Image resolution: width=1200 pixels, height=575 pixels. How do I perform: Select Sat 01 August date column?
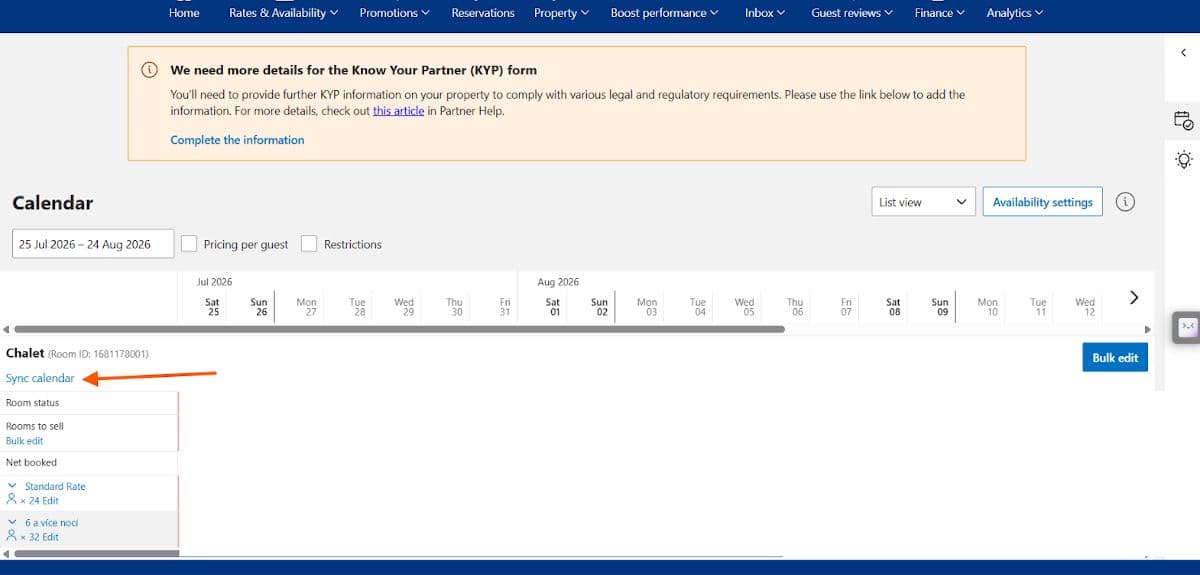click(x=552, y=306)
